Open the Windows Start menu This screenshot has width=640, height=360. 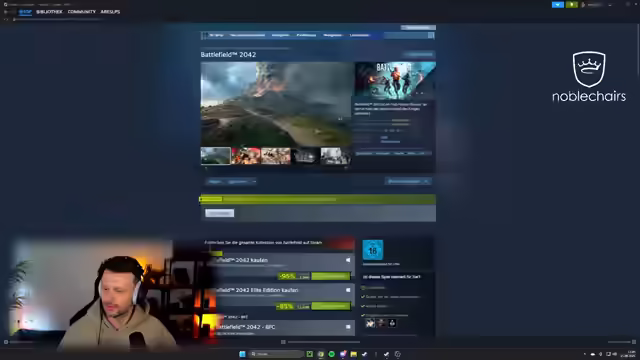point(242,354)
